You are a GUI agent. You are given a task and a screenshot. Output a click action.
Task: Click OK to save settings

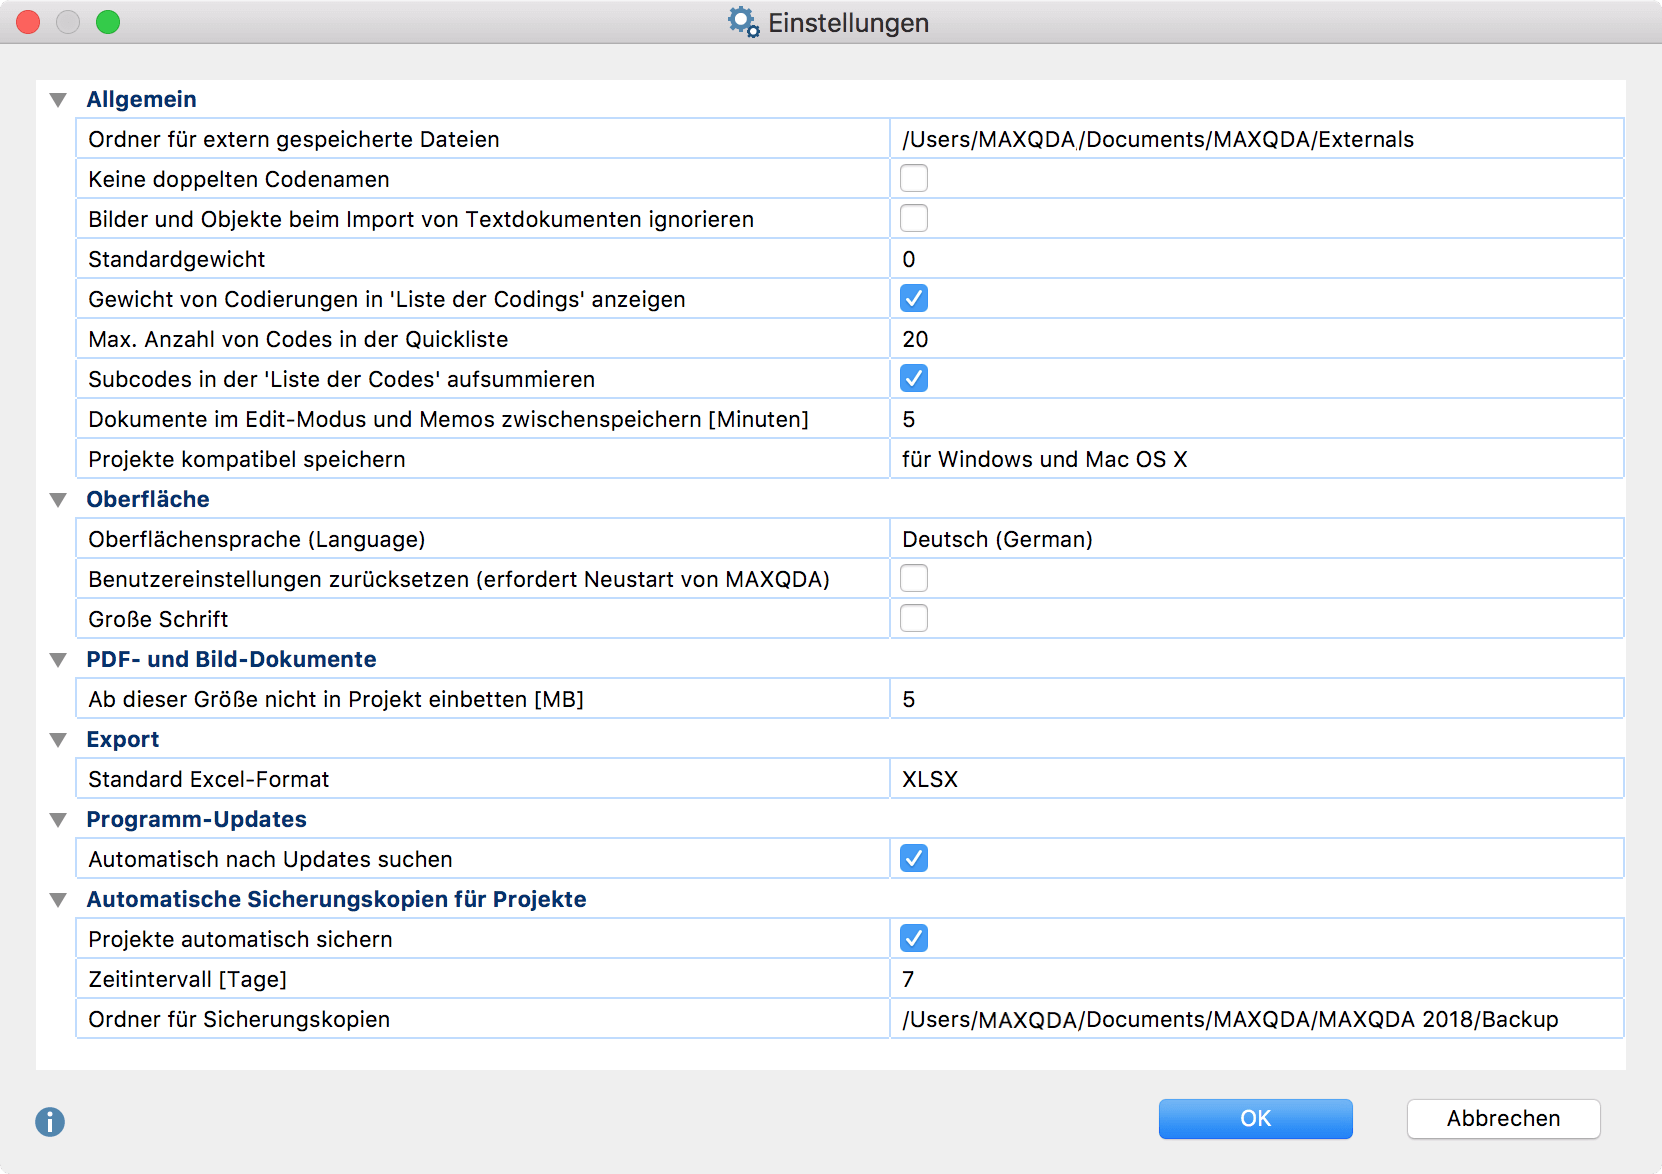(x=1255, y=1119)
